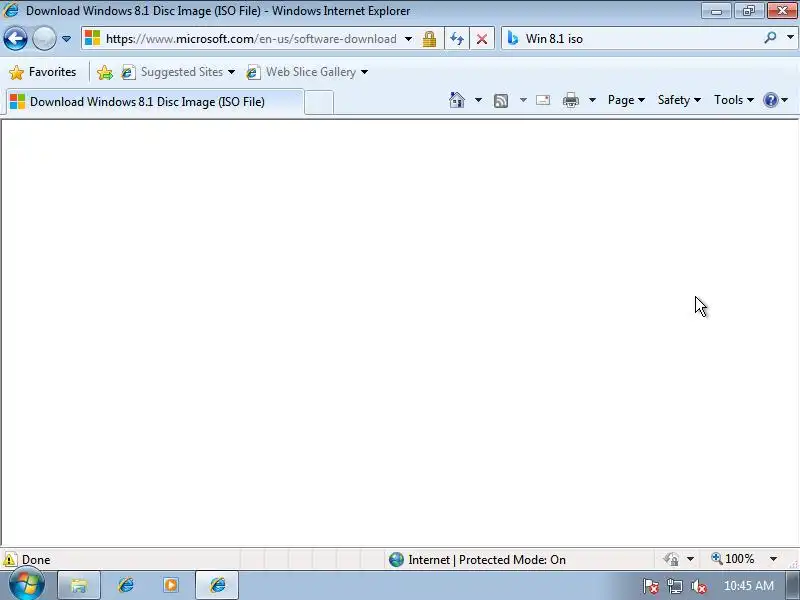Open the Favorites center
The width and height of the screenshot is (800, 600).
point(42,72)
